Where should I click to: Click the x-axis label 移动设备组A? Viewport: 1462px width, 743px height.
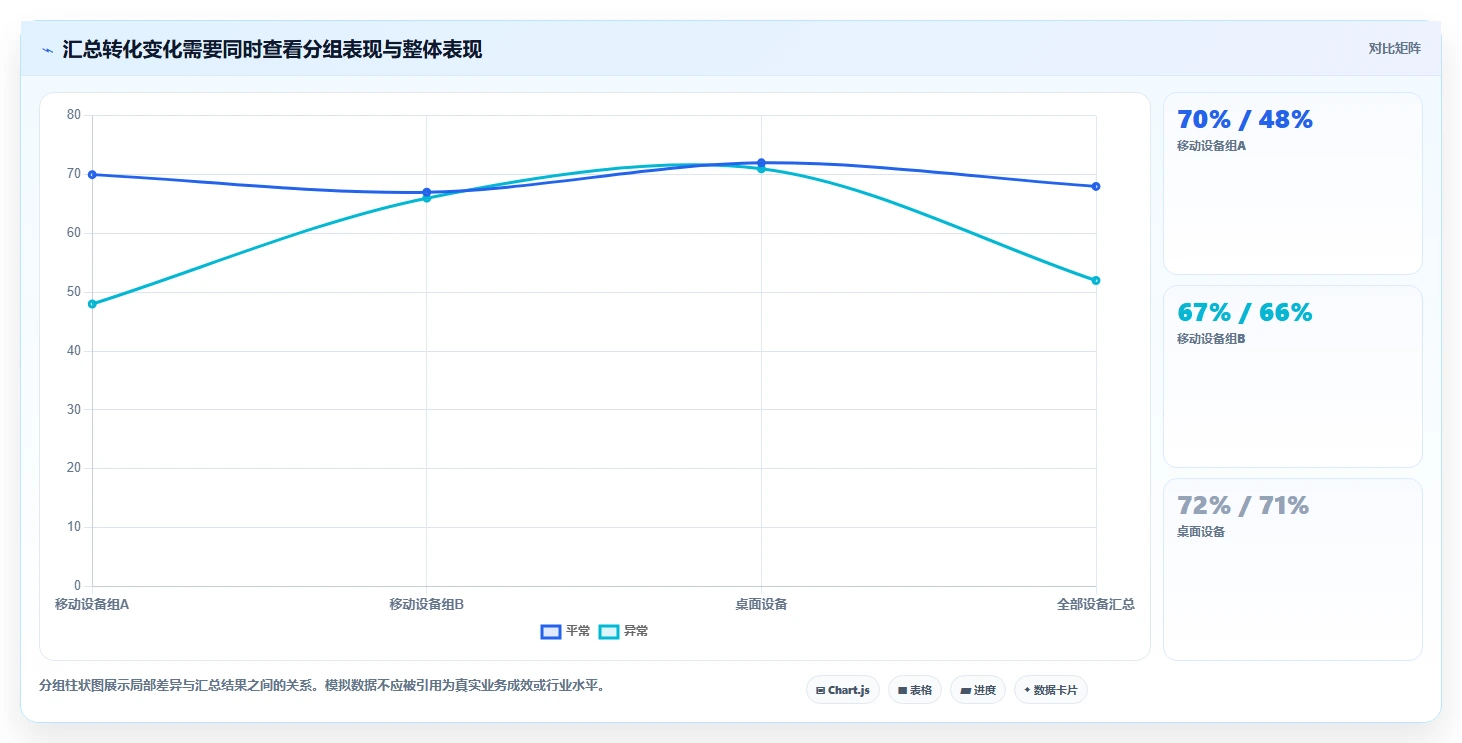point(92,604)
